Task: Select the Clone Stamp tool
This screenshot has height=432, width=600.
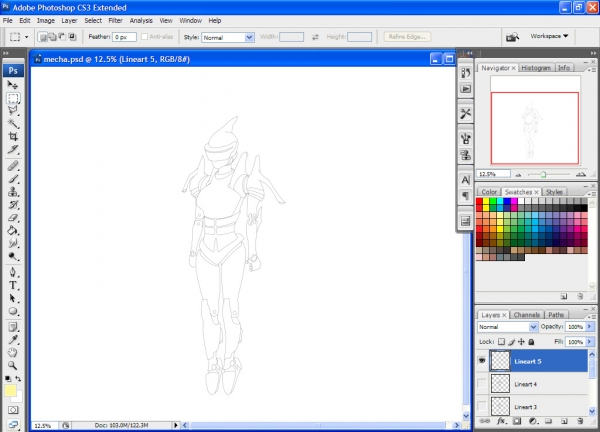Action: (13, 192)
